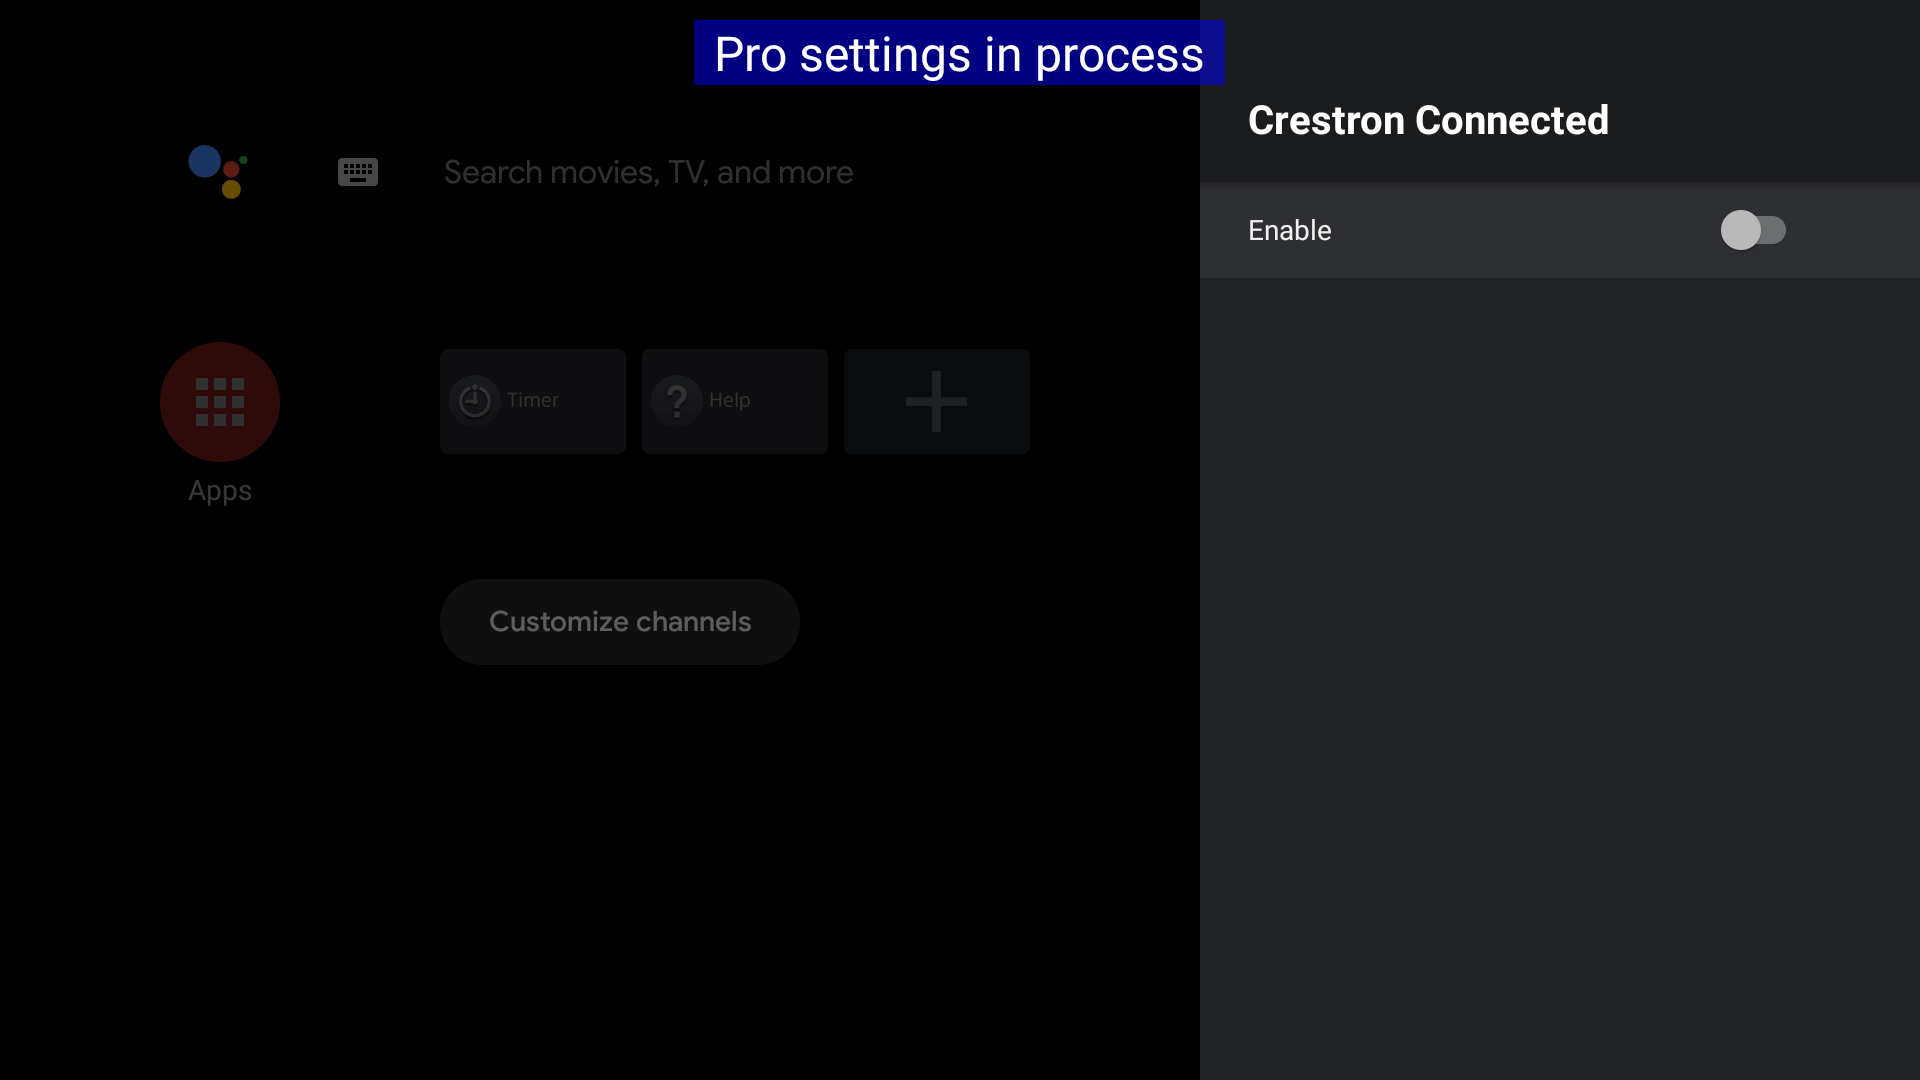Screen dimensions: 1920x1080
Task: Click the Timer clock icon
Action: [x=475, y=401]
